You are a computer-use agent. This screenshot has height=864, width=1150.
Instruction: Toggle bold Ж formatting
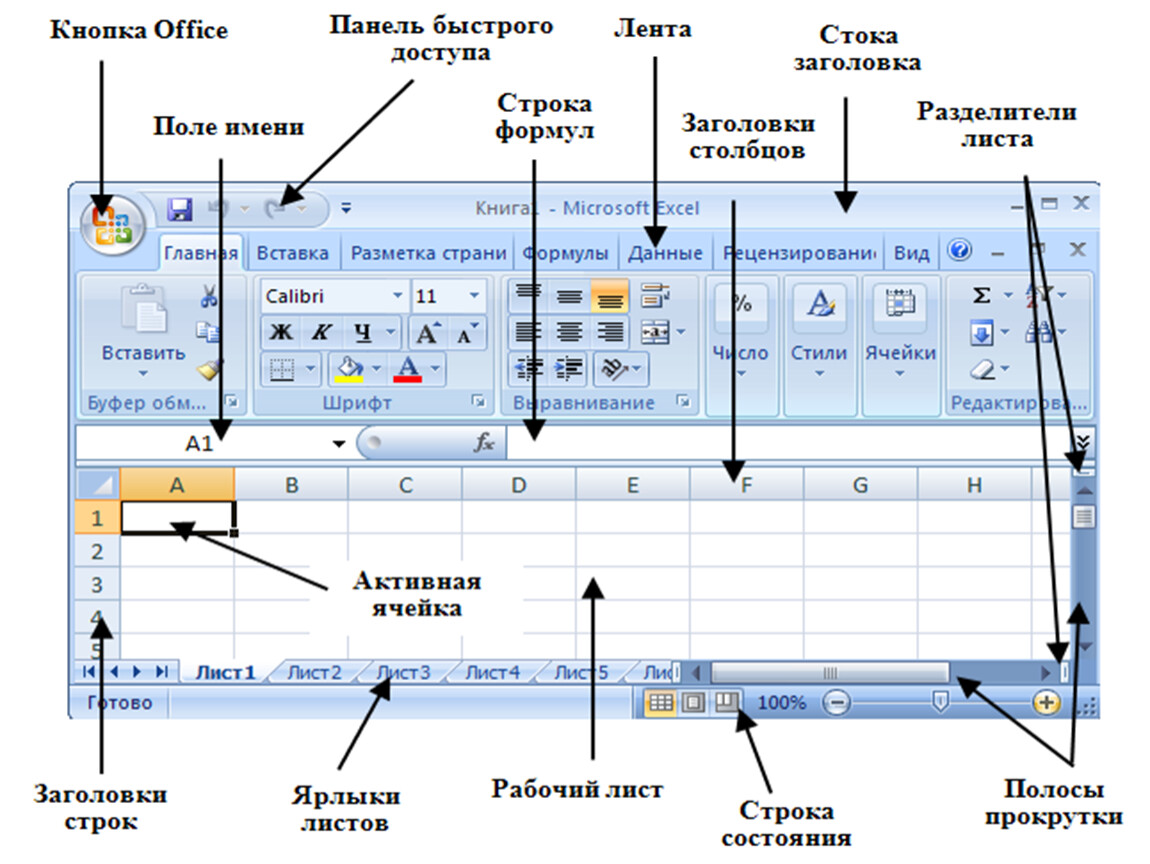281,332
